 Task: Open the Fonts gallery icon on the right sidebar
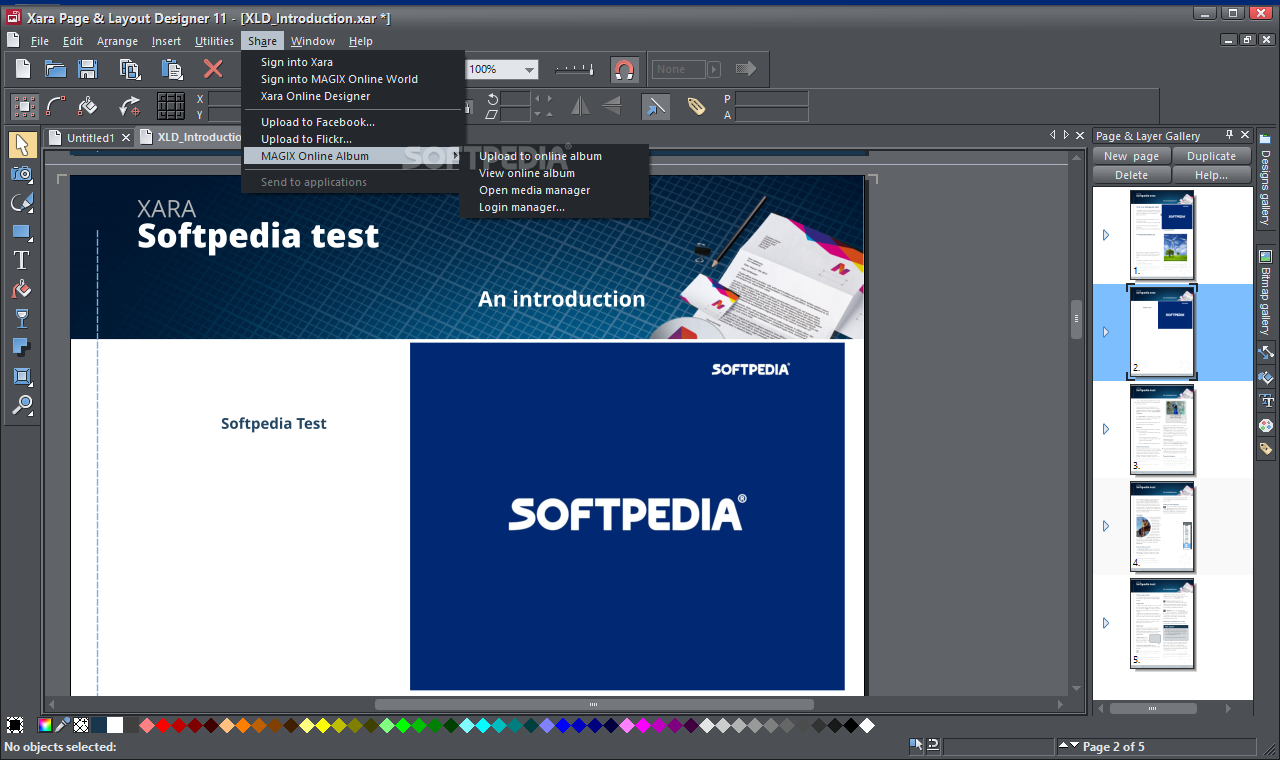pyautogui.click(x=1266, y=401)
